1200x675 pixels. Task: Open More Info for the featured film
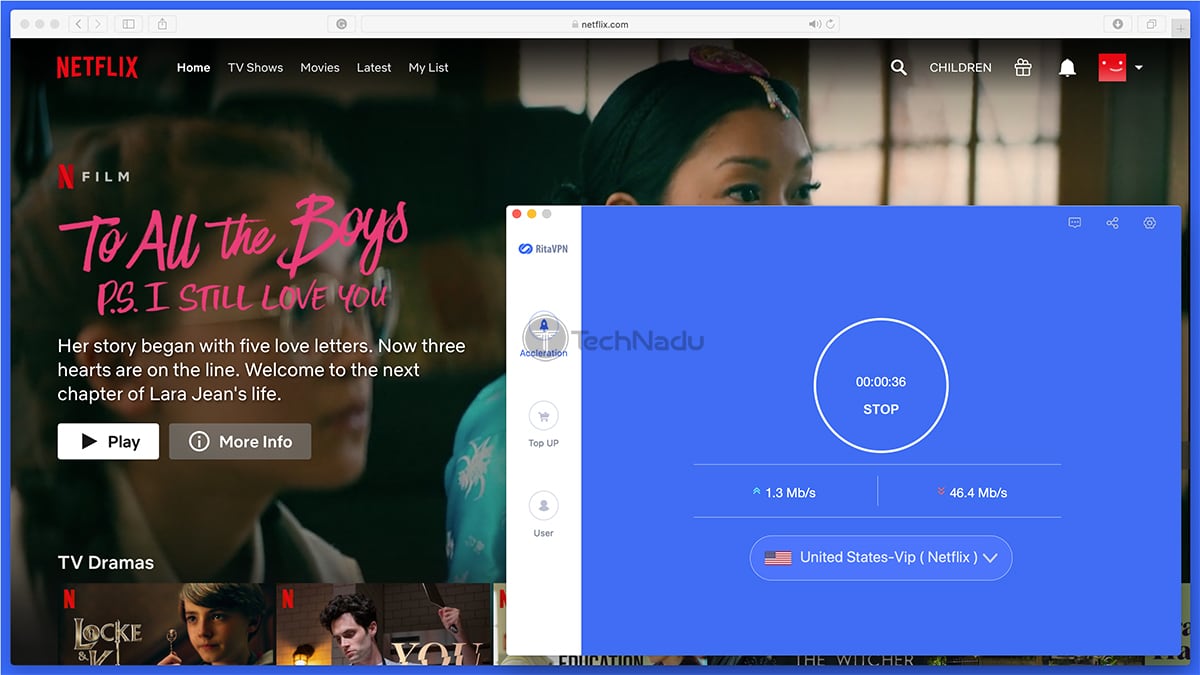coord(240,442)
